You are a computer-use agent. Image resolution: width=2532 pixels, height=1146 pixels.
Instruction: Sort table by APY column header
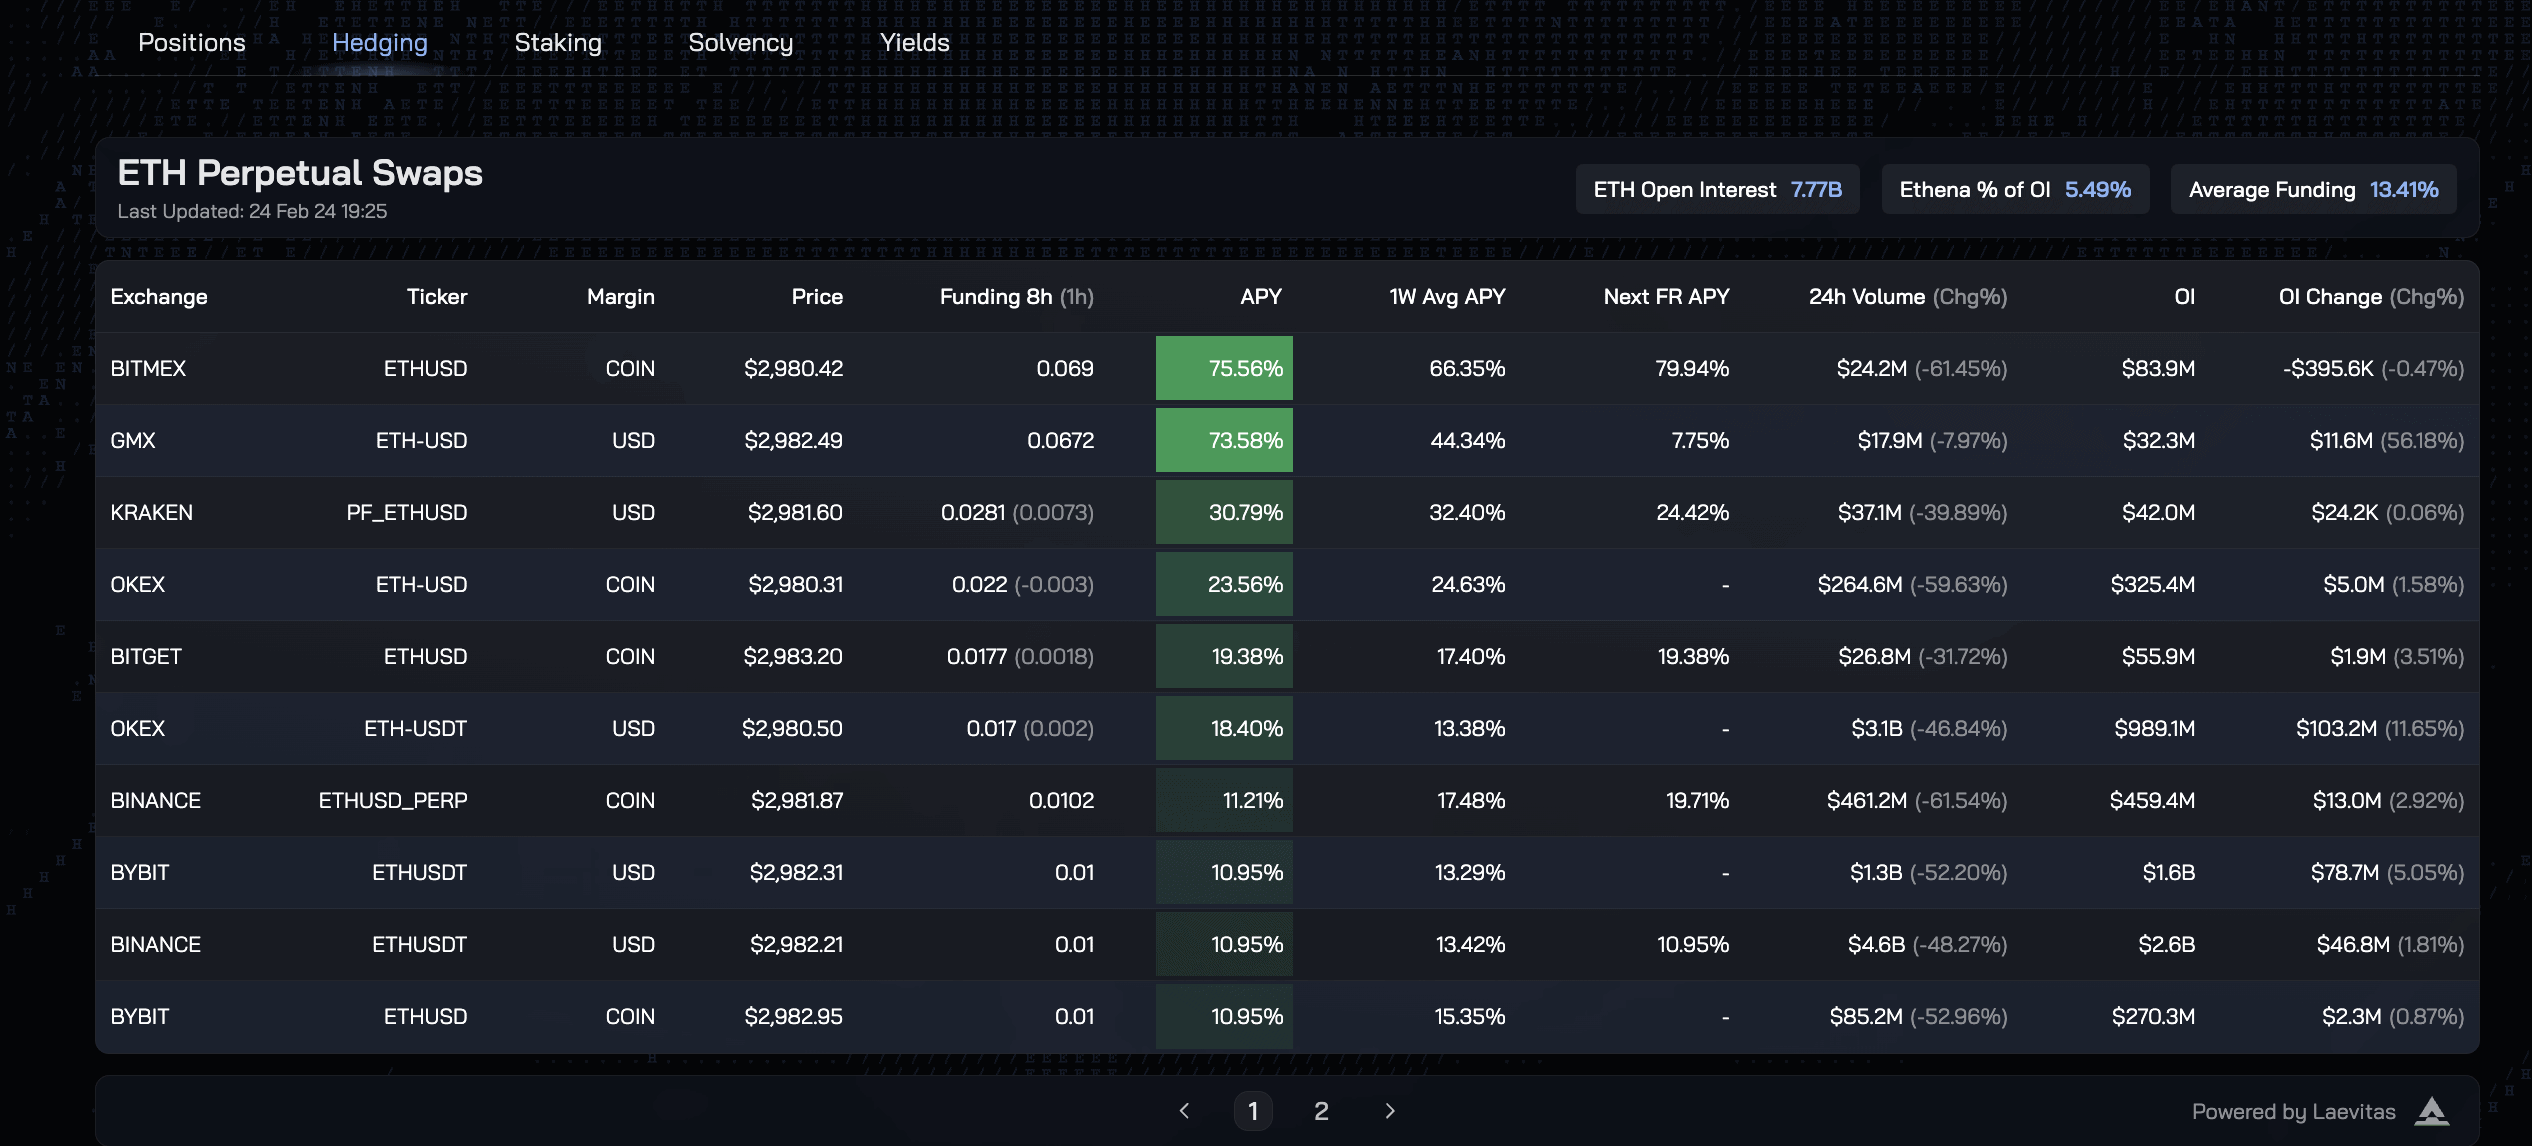pos(1260,297)
